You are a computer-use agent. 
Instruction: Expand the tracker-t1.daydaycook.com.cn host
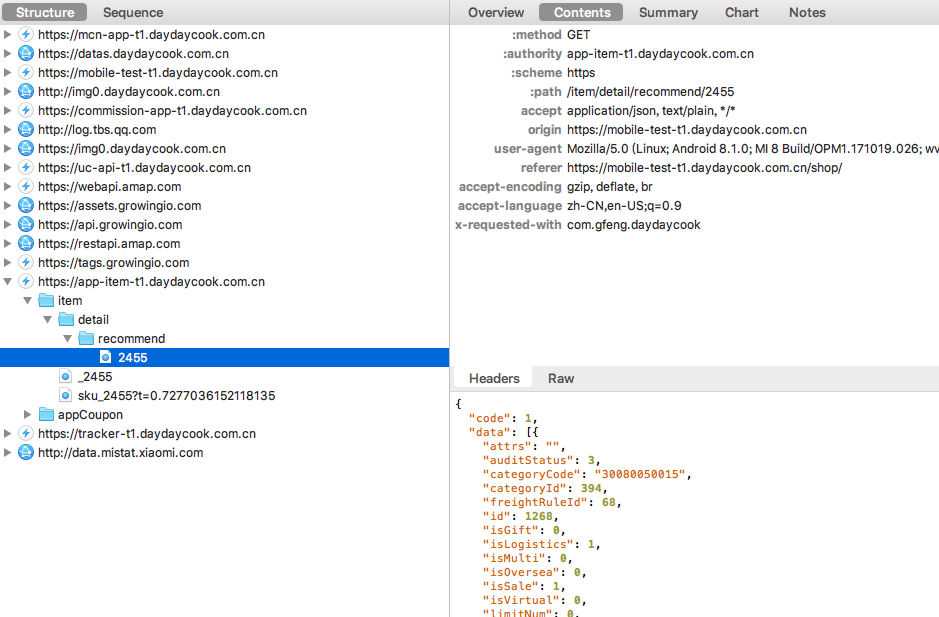9,434
